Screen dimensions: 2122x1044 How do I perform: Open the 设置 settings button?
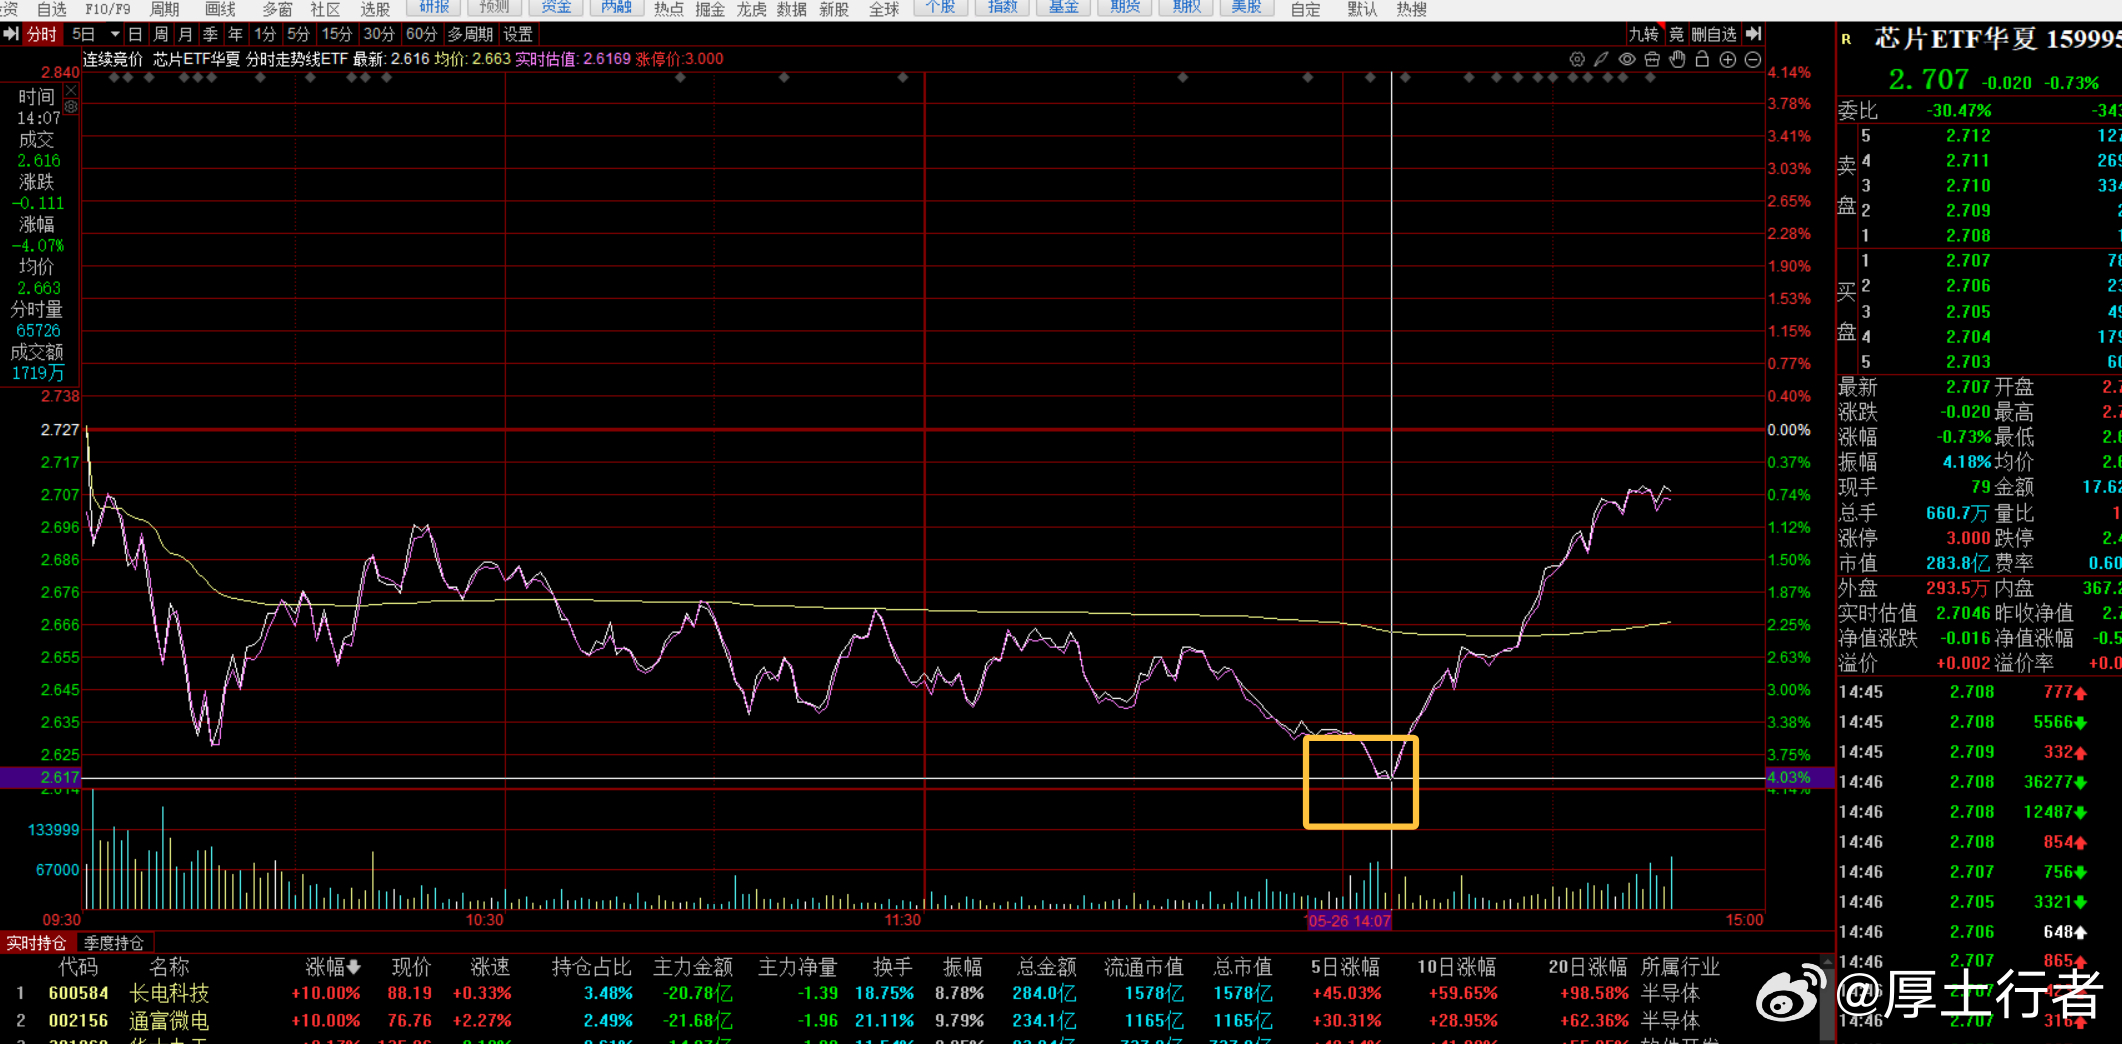click(x=518, y=34)
